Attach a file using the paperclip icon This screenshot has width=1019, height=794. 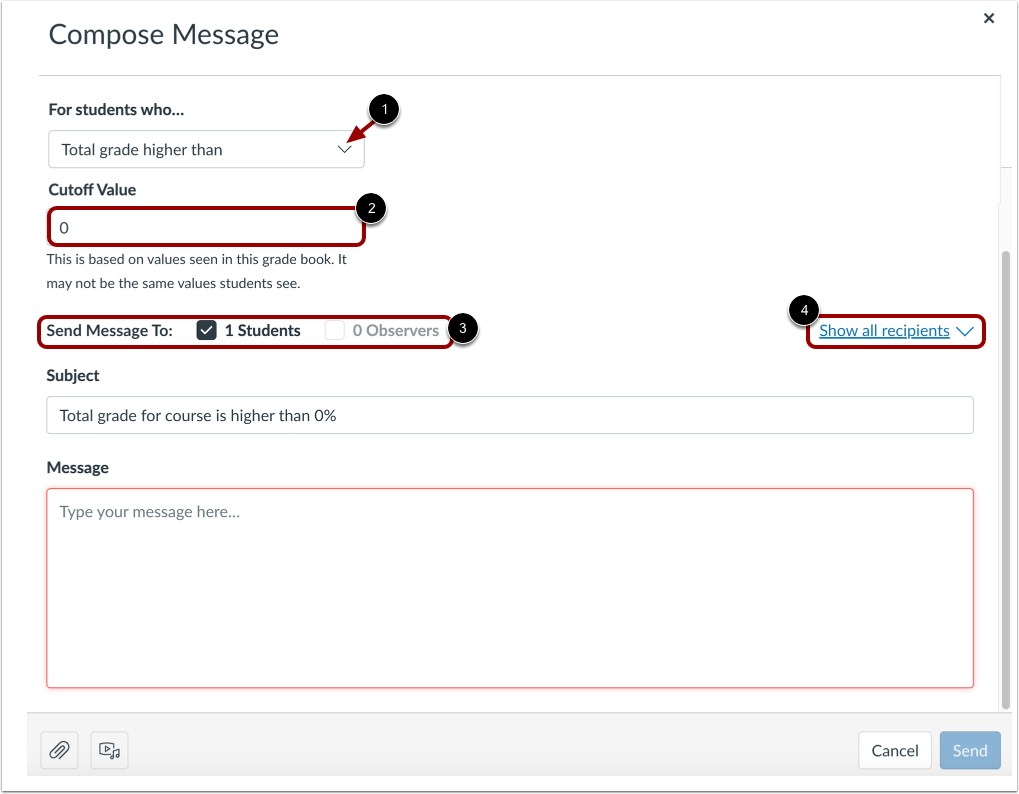pos(58,750)
